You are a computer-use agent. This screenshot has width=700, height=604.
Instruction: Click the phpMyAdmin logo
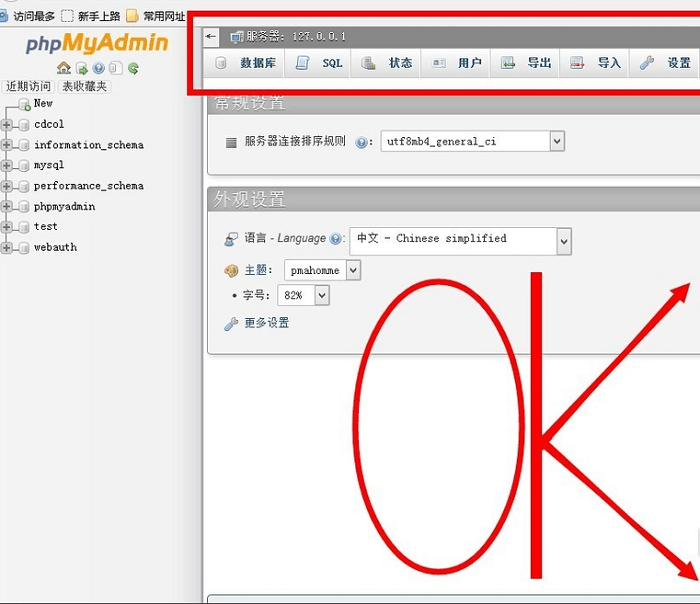[97, 43]
